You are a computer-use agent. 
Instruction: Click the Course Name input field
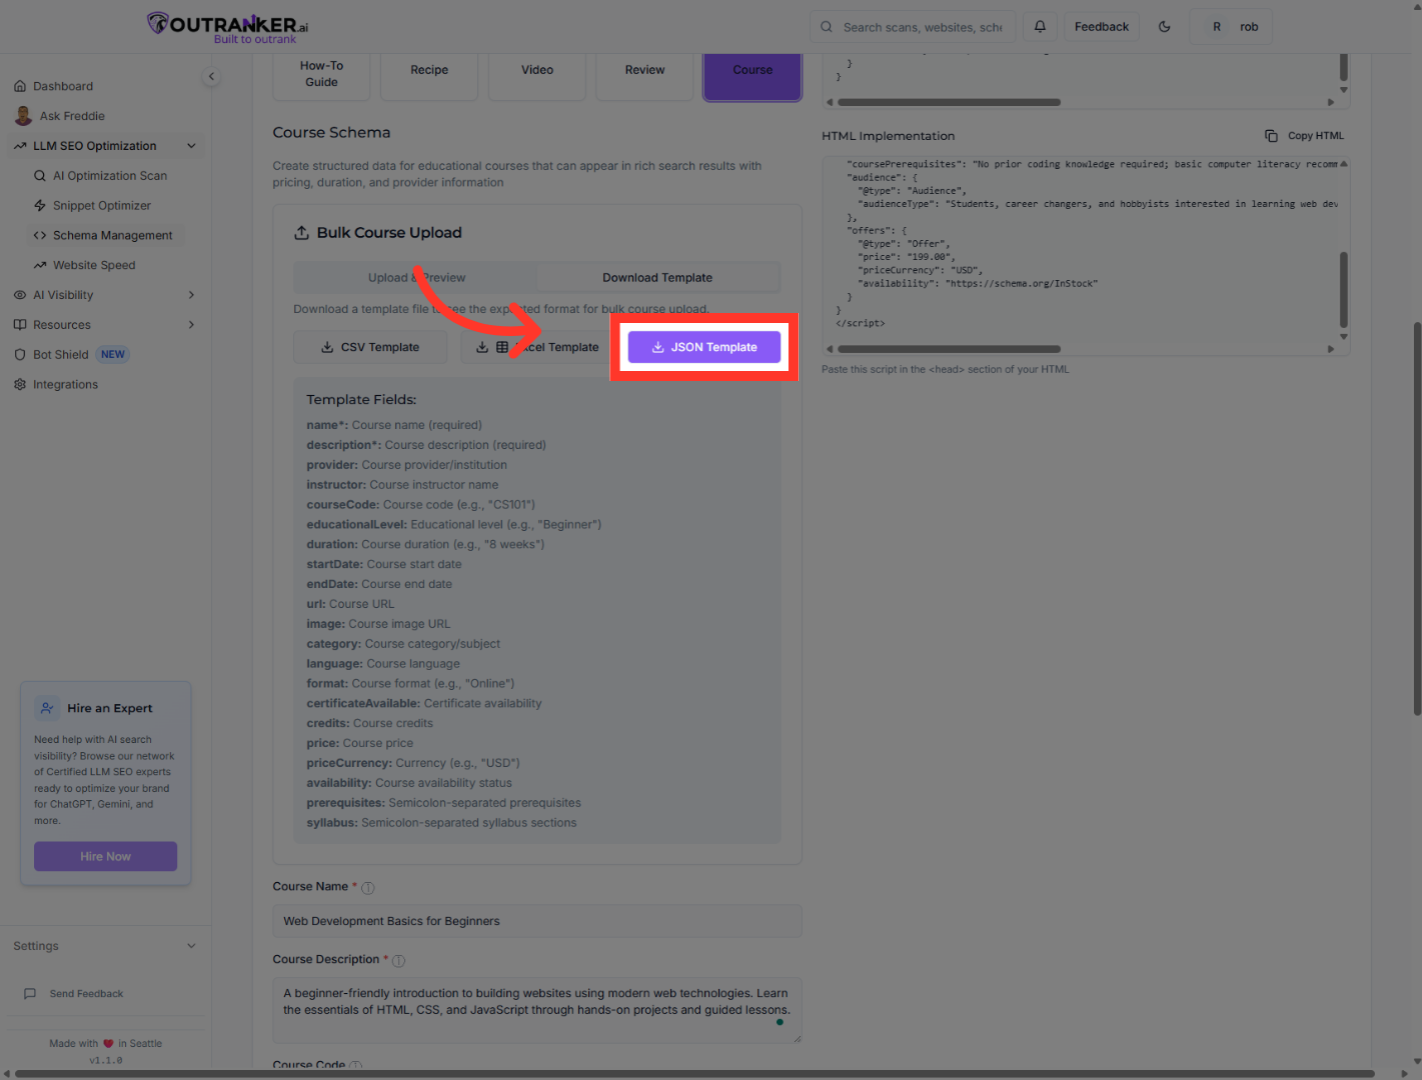click(537, 921)
